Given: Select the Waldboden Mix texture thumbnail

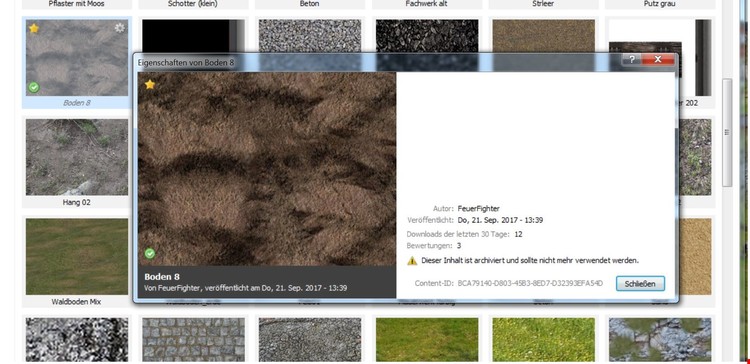Looking at the screenshot, I should [77, 256].
